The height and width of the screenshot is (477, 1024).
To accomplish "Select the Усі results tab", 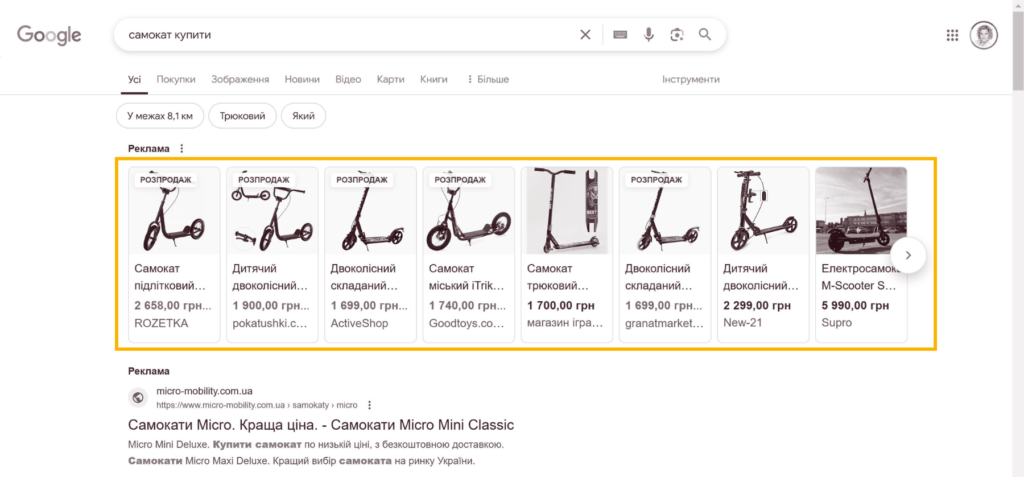I will [134, 79].
